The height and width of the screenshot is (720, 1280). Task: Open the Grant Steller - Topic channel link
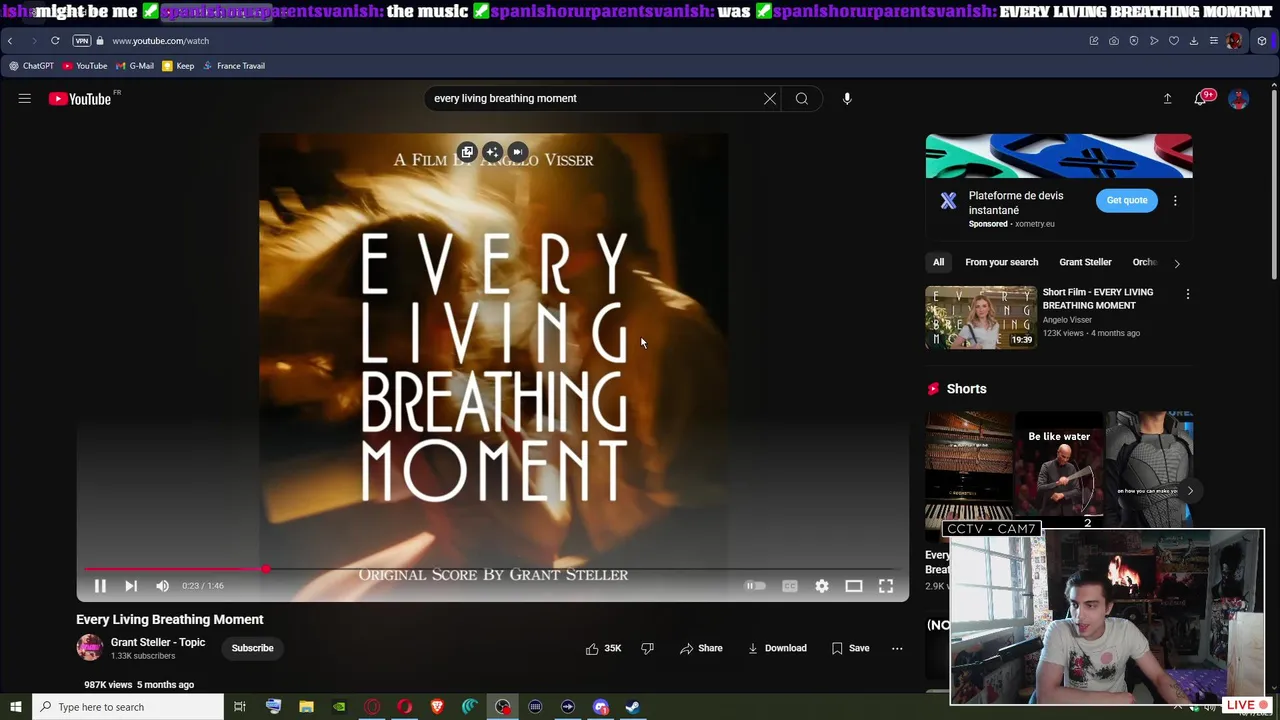point(158,642)
